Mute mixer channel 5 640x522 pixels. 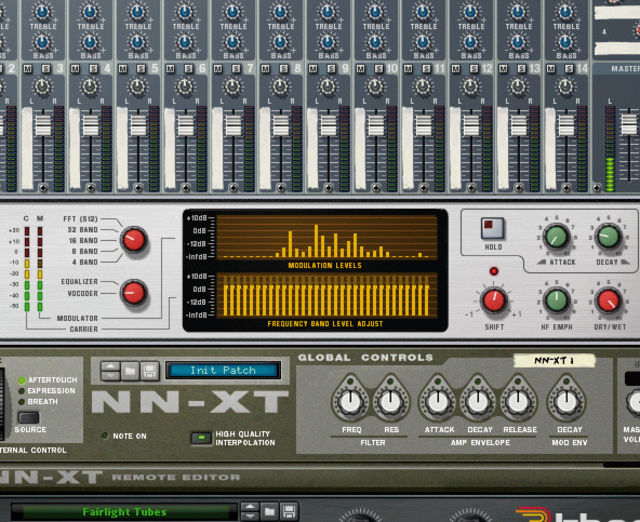[x=123, y=69]
